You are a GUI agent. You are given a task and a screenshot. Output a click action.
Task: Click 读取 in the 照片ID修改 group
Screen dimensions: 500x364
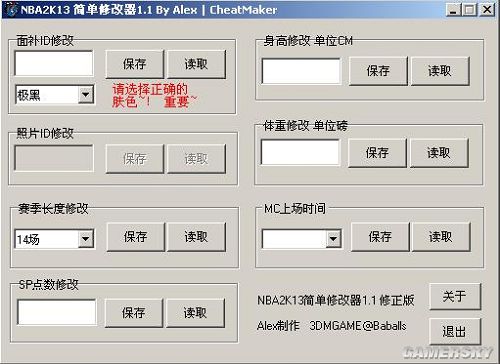[196, 159]
